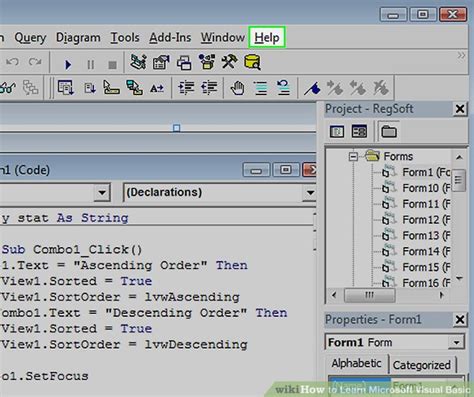Select Form16 in the project tree
This screenshot has width=474, height=397.
pos(427,283)
